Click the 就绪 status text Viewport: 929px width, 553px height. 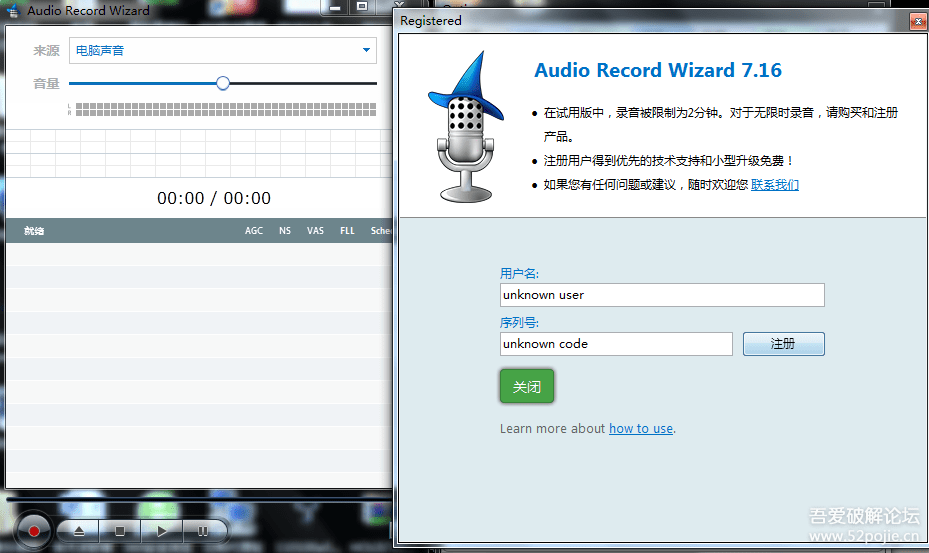pyautogui.click(x=34, y=231)
